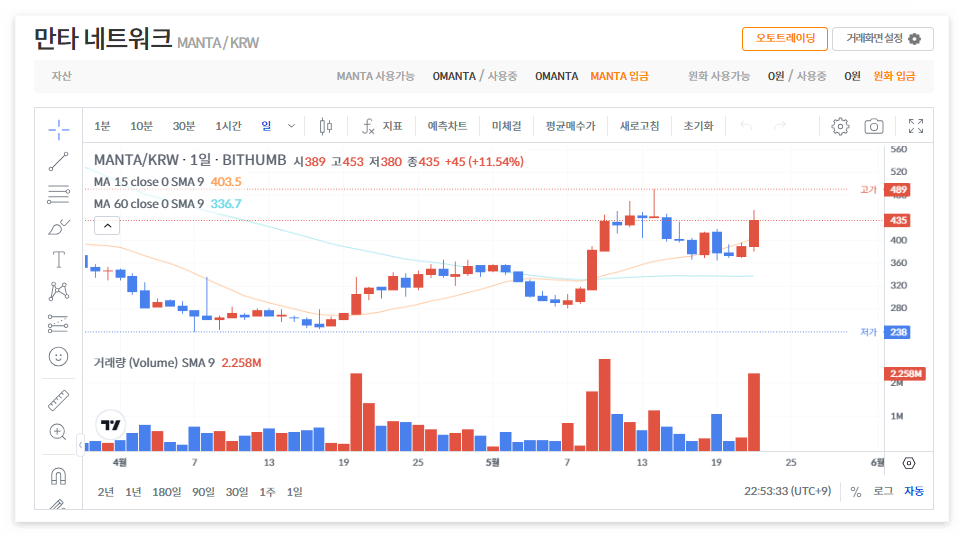Click the TradingView logo

click(111, 425)
